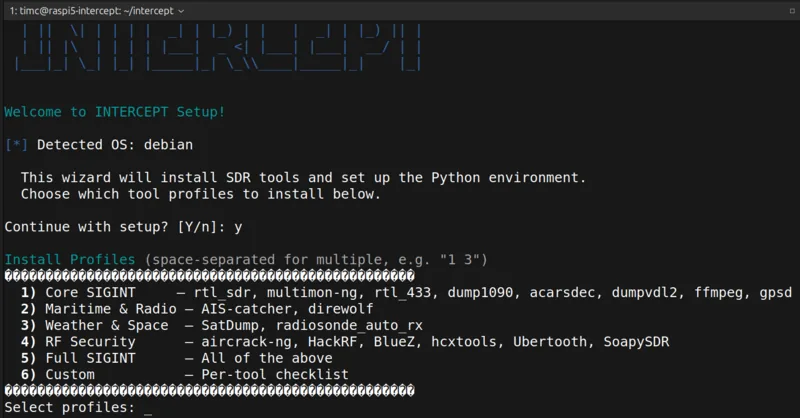
Task: Click the INTERCEPT ASCII art banner
Action: tap(218, 47)
